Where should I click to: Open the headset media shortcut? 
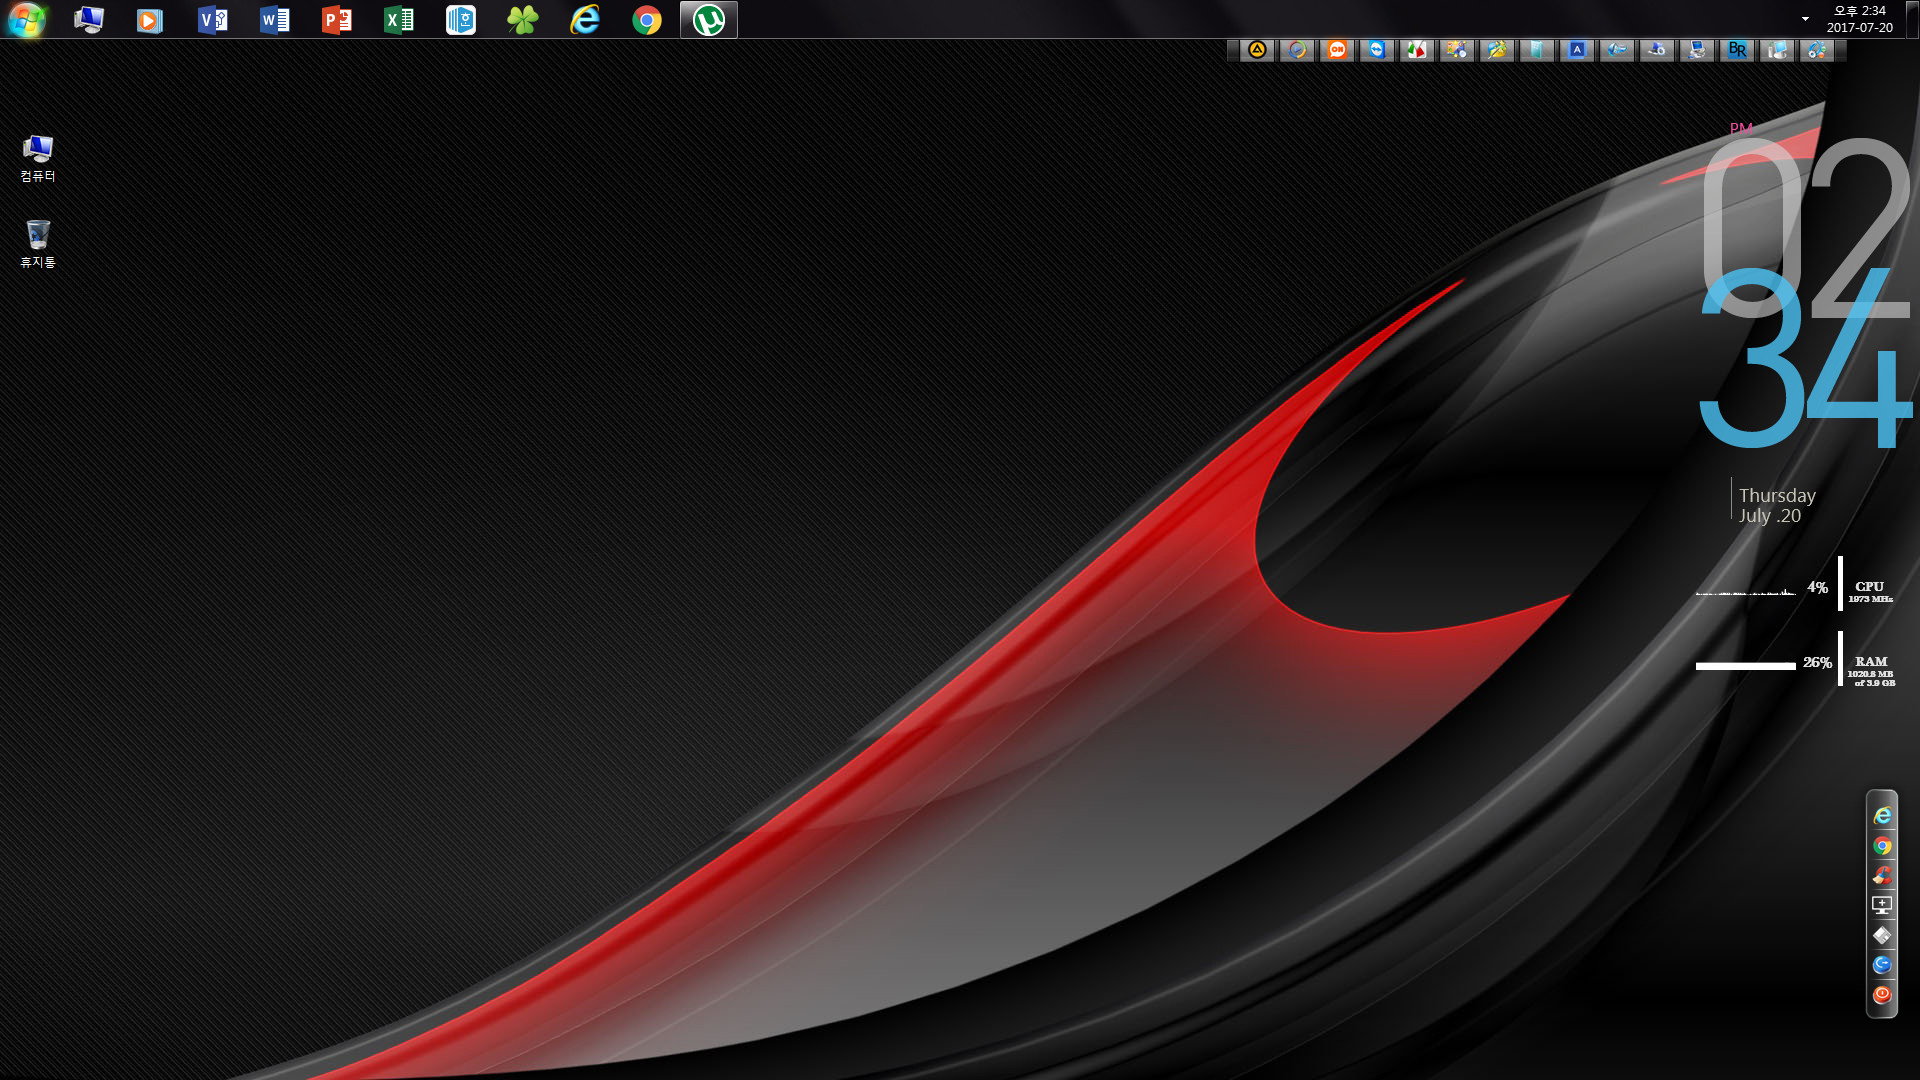pyautogui.click(x=1817, y=50)
